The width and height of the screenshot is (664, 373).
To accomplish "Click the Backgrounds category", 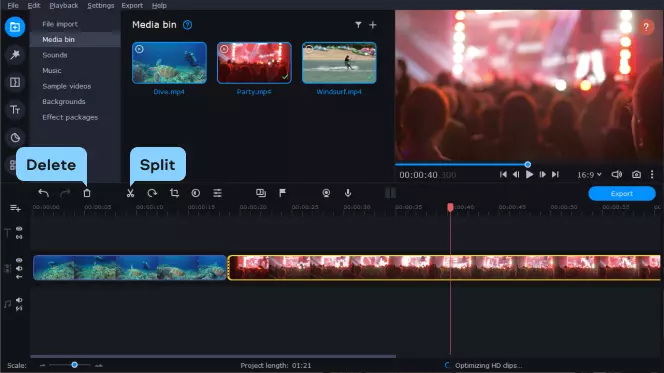I will click(64, 102).
